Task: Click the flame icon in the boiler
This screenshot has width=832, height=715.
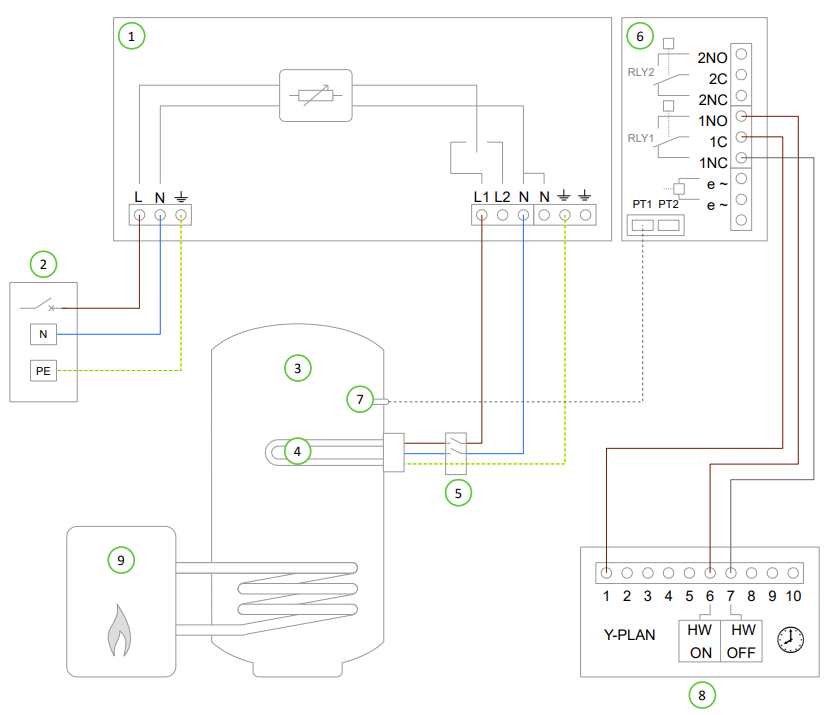Action: (x=119, y=630)
